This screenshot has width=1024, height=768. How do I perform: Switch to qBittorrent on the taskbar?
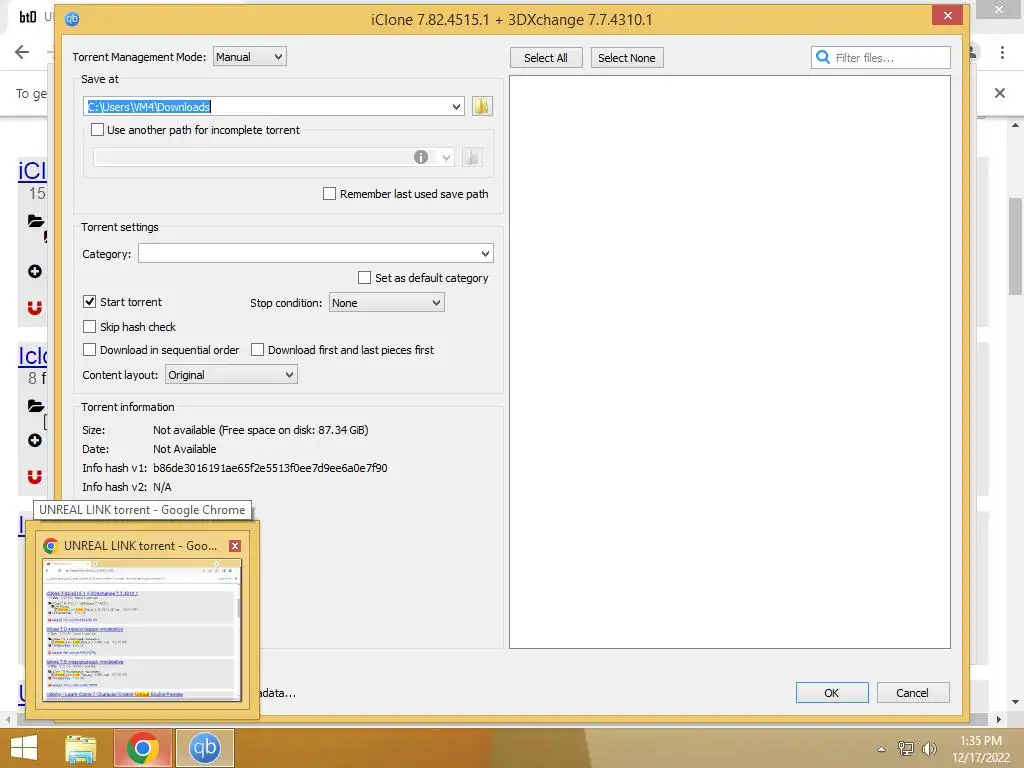click(x=204, y=748)
